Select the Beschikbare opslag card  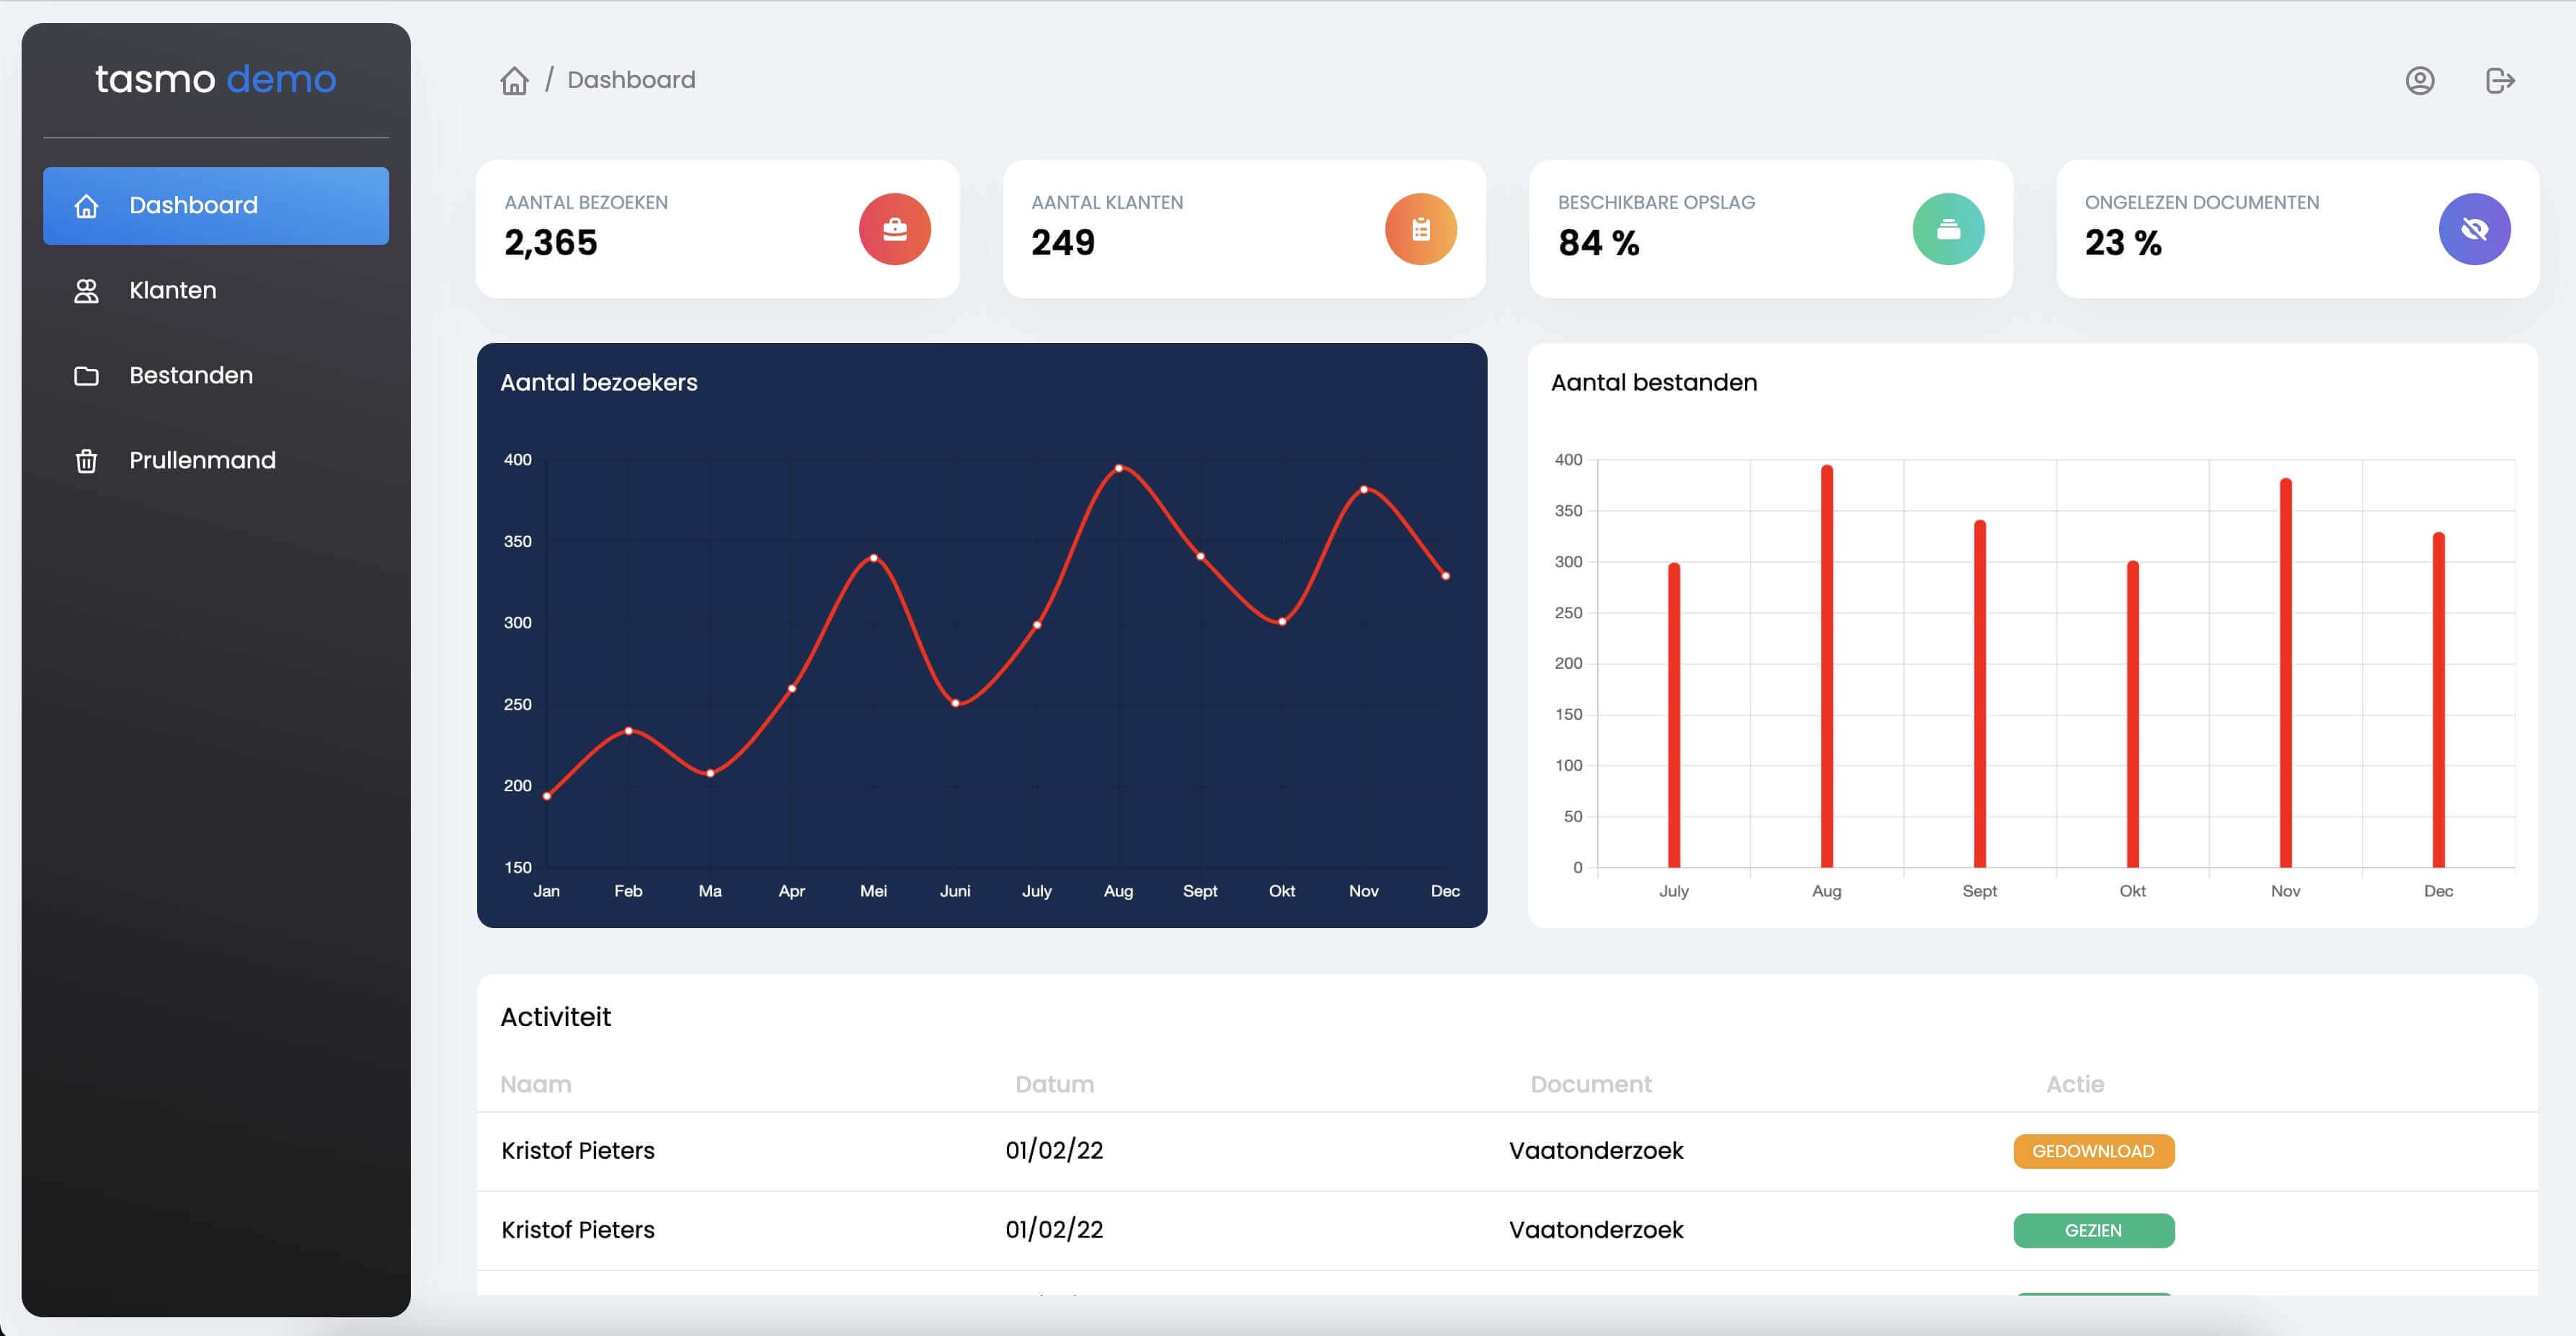pyautogui.click(x=1771, y=229)
